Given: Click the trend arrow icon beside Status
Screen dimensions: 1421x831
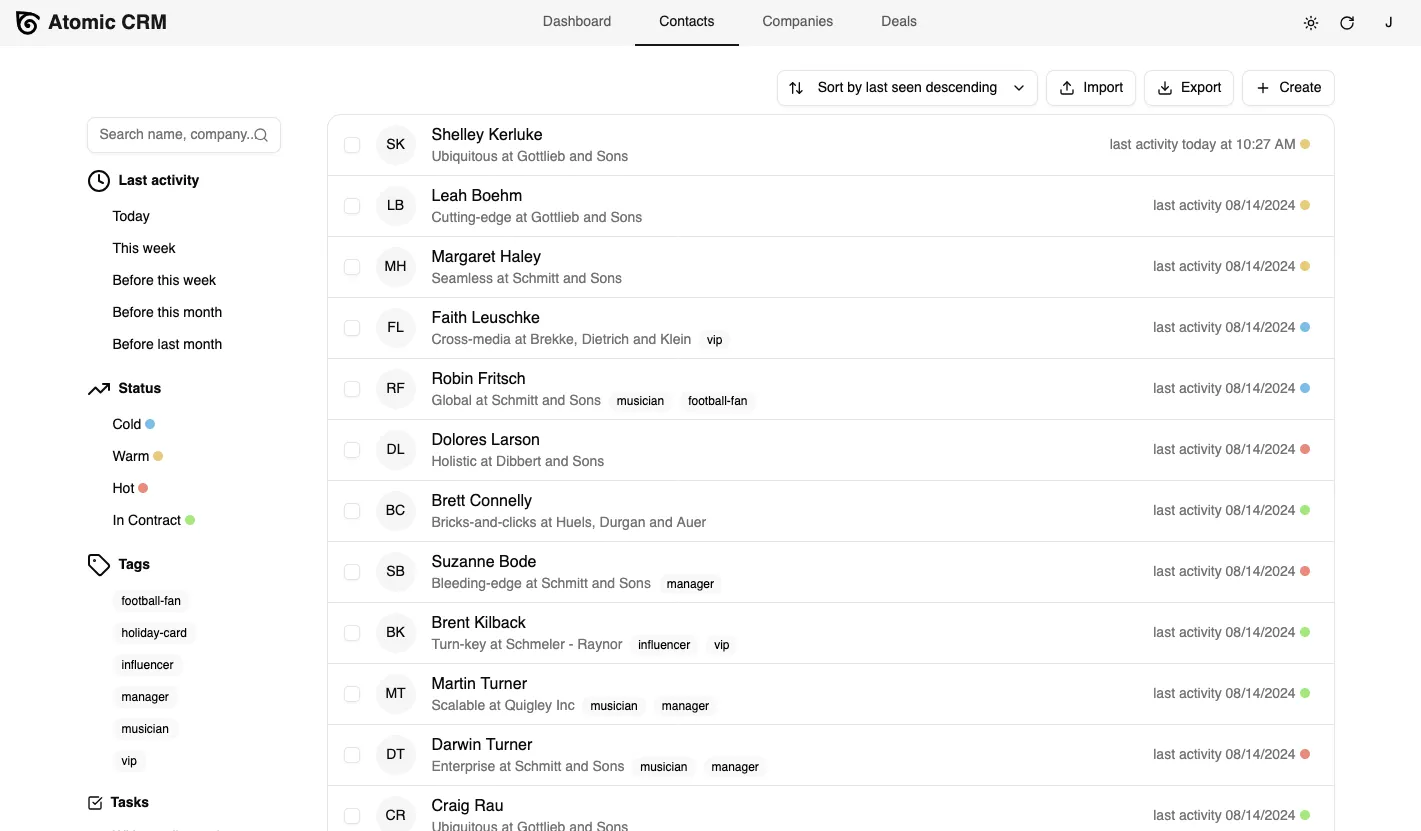Looking at the screenshot, I should (x=98, y=388).
